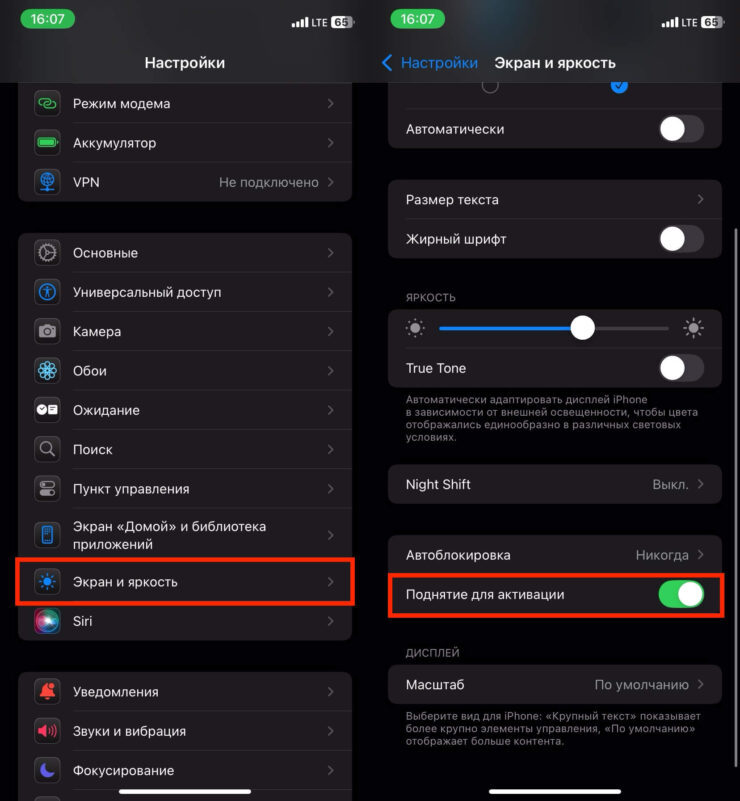The image size is (740, 801).
Task: Toggle the True Tone switch
Action: 681,368
